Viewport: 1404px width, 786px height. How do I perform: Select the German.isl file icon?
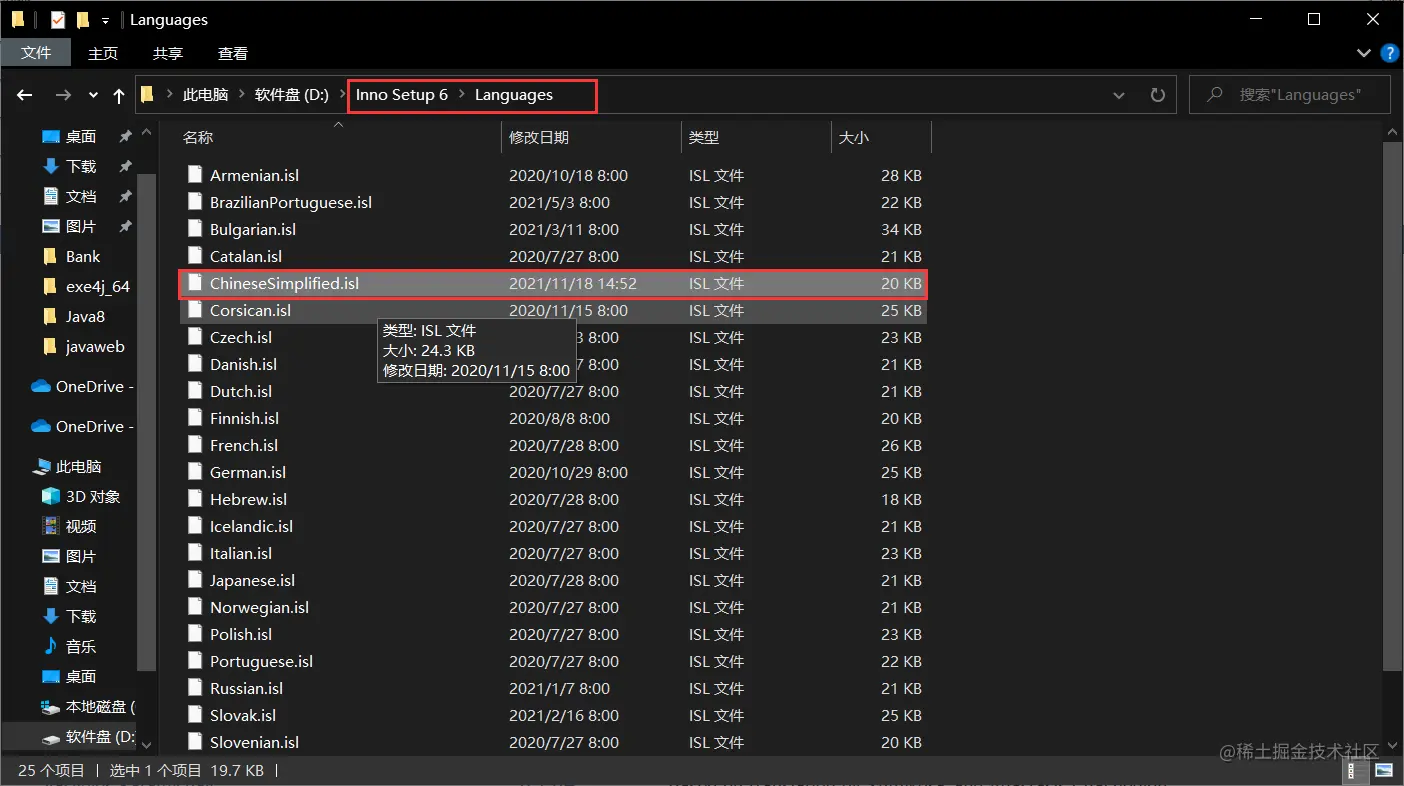(195, 472)
